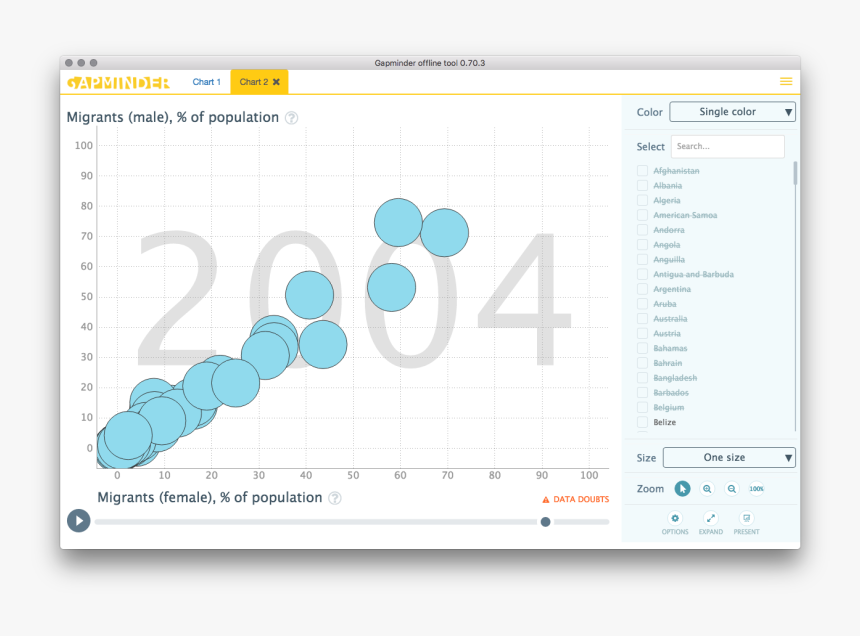Screen dimensions: 860x636
Task: Select the zoom in magnifier
Action: click(x=707, y=489)
